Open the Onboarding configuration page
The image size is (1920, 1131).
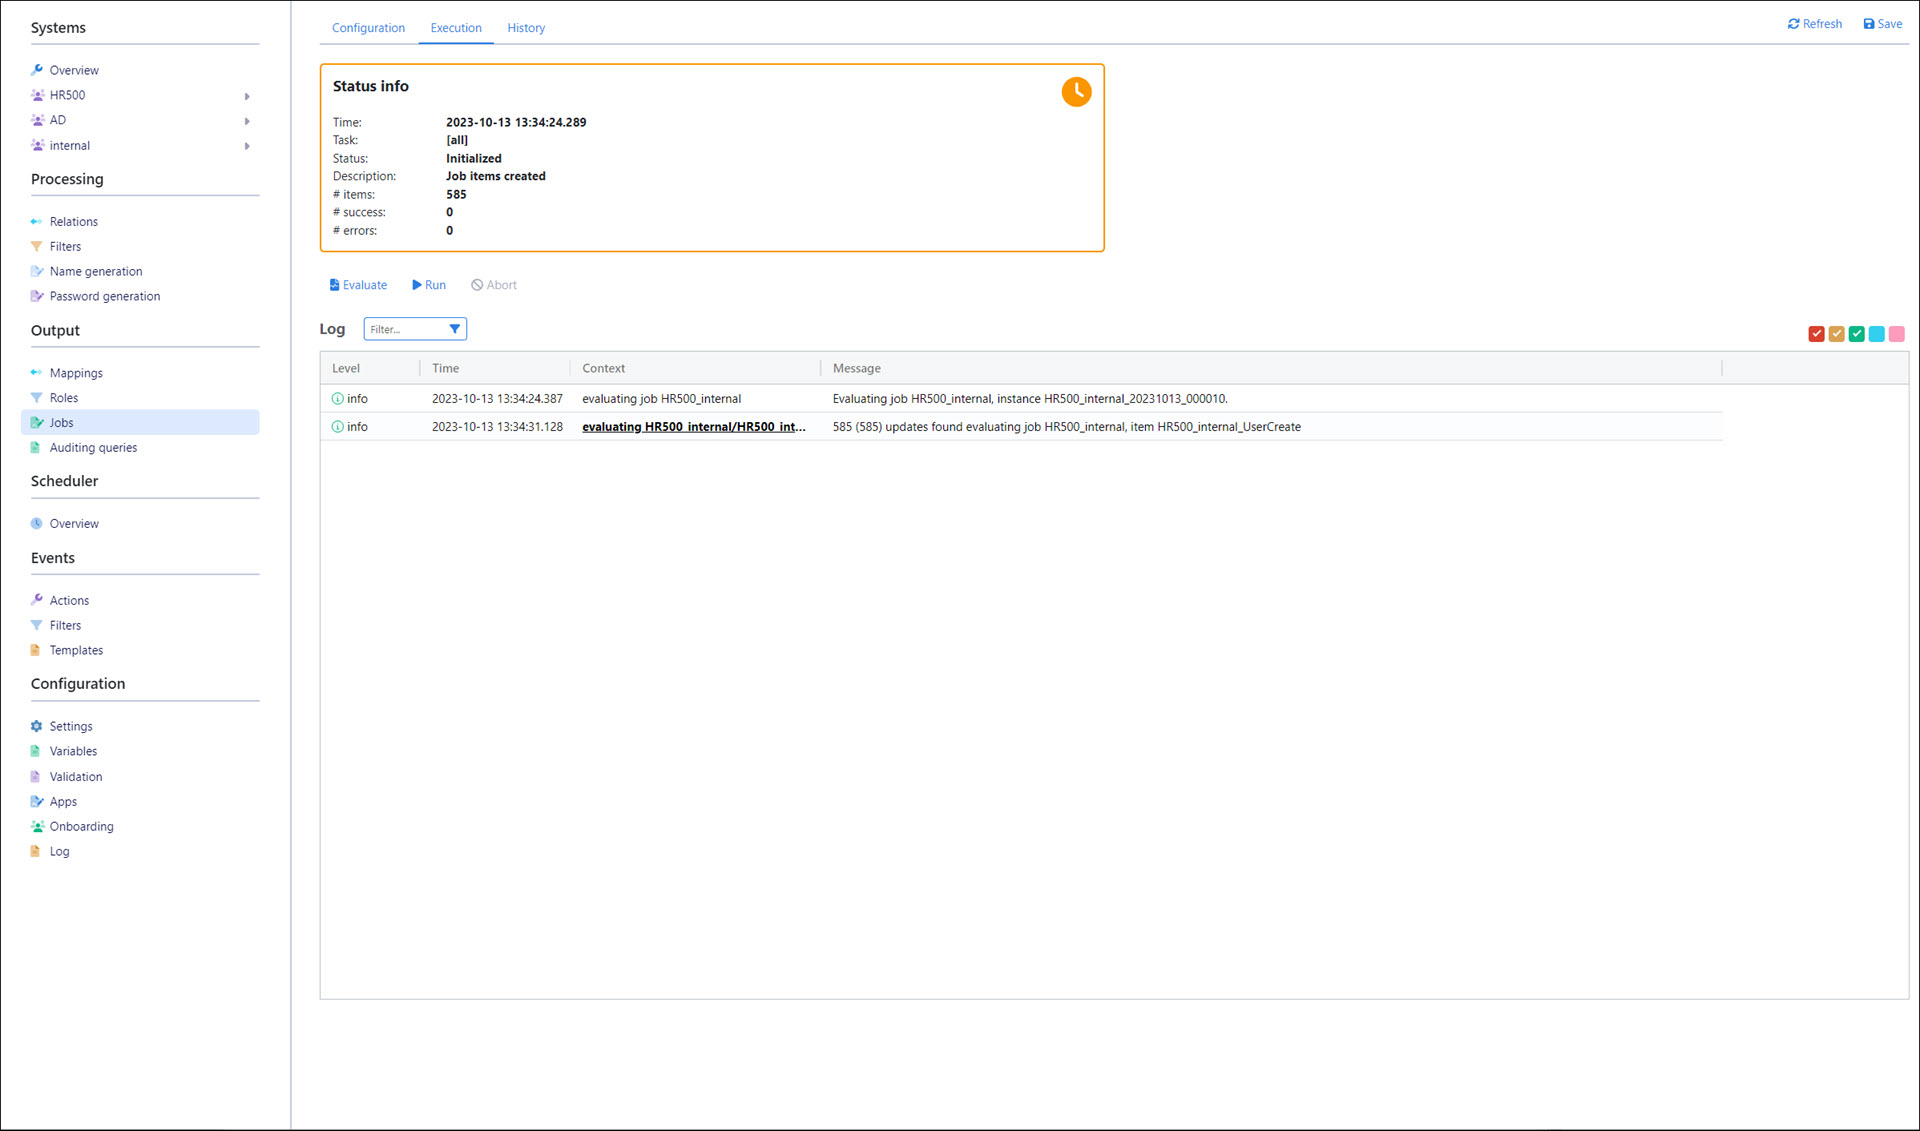[x=81, y=826]
